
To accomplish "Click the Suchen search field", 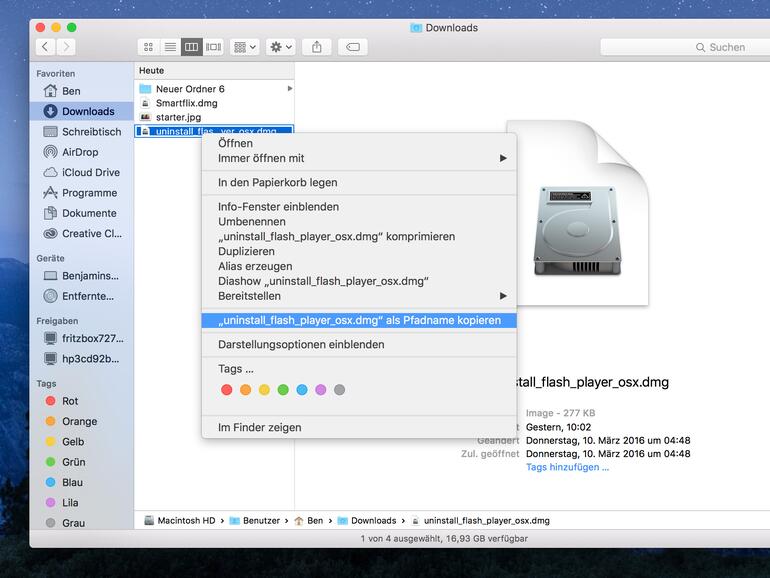I will point(680,47).
